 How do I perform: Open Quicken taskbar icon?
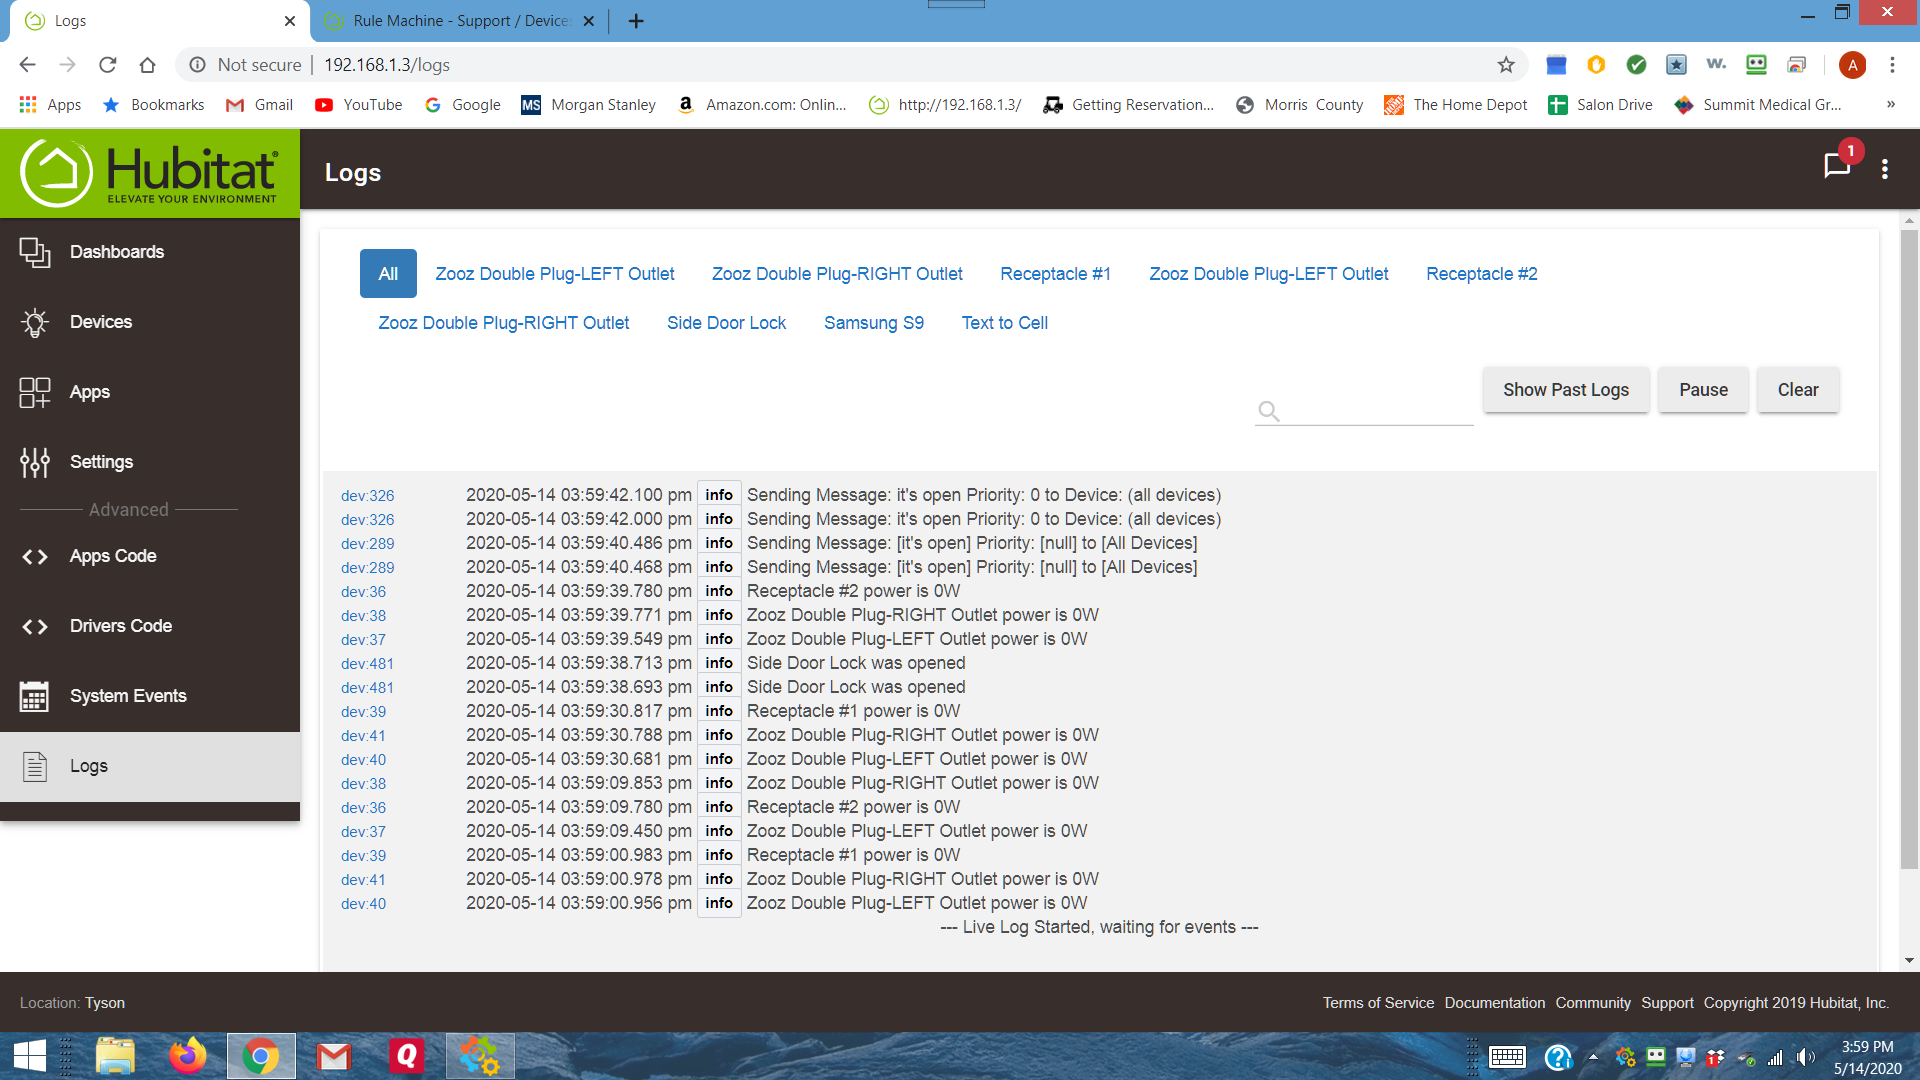(407, 1056)
